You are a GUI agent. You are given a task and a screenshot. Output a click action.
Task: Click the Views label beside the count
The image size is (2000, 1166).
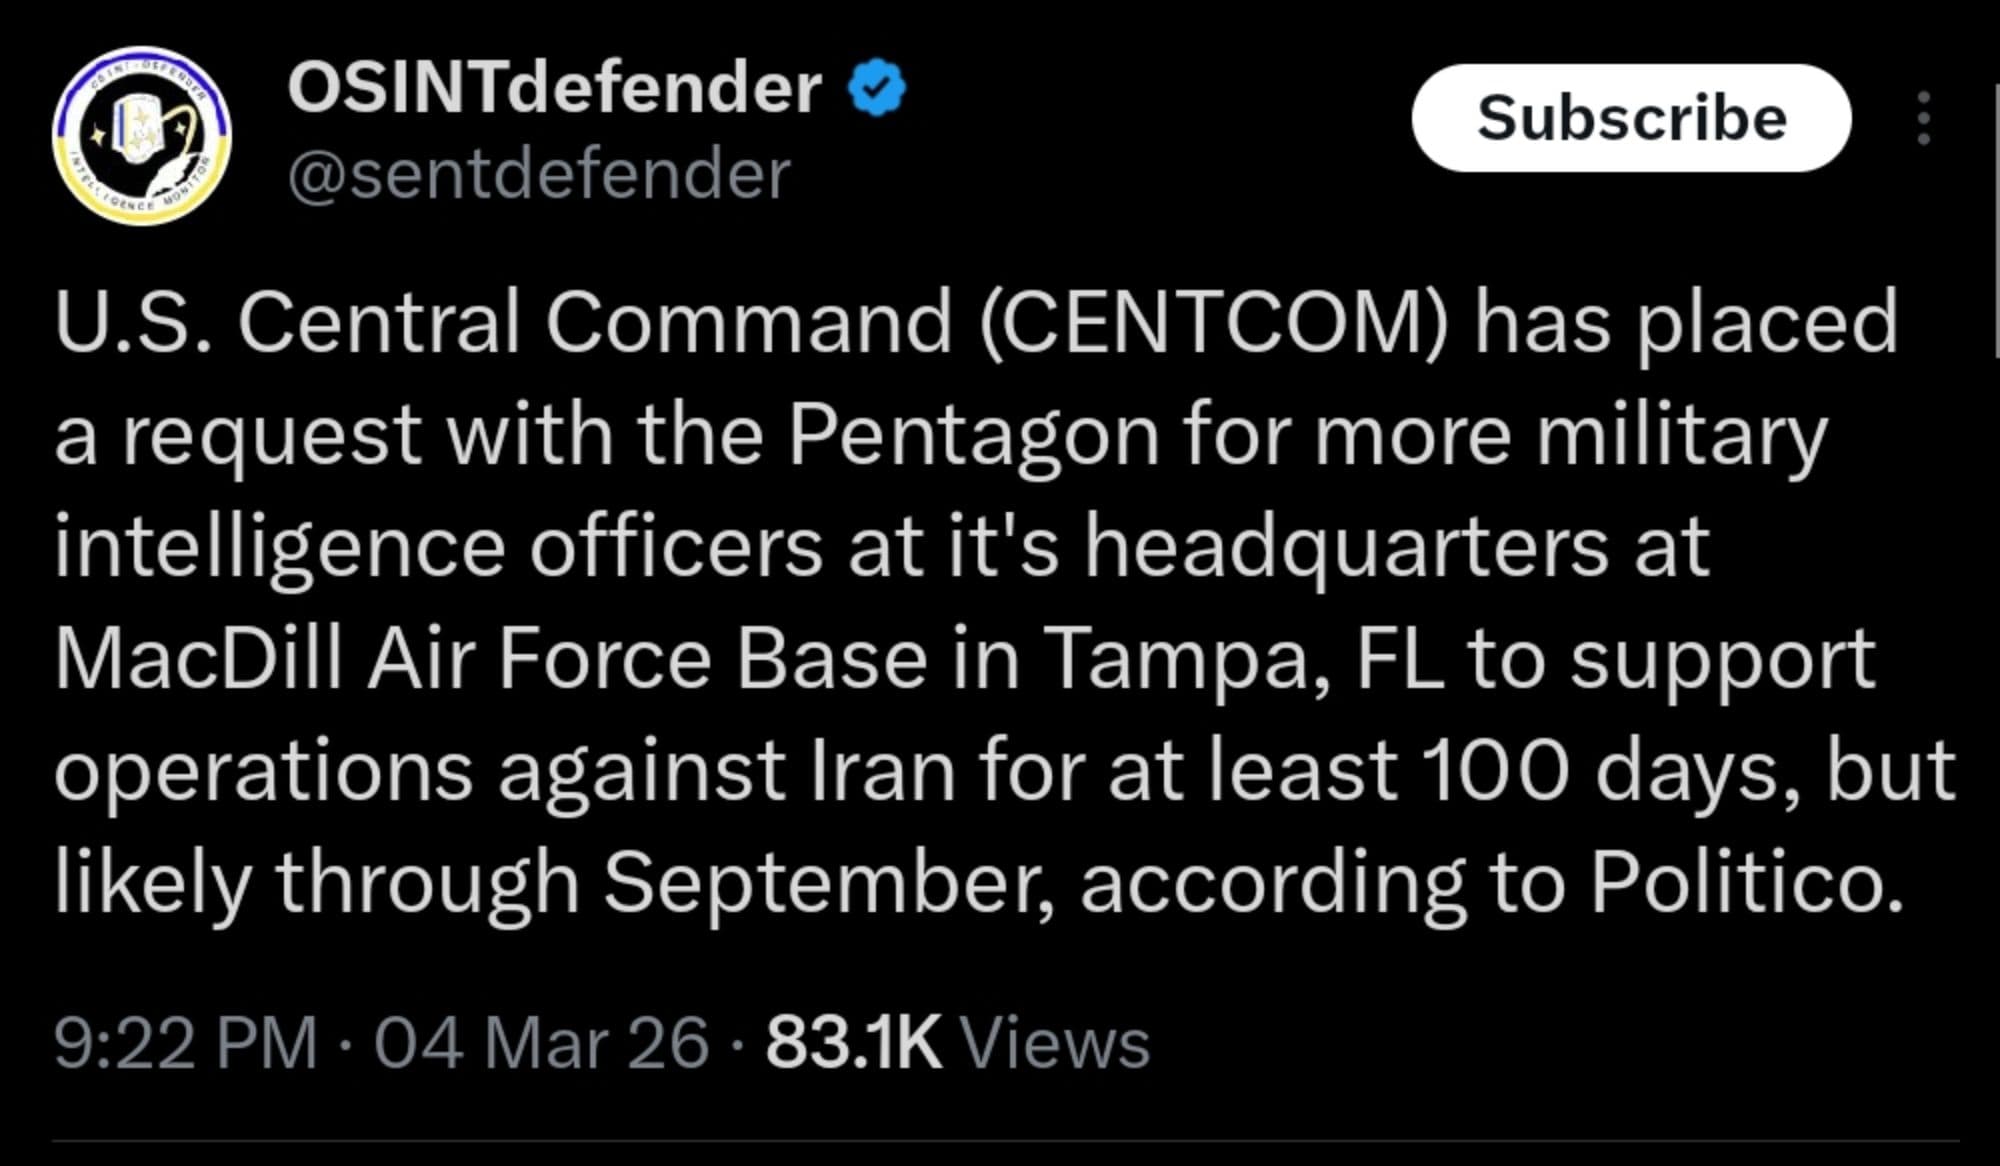(1055, 1044)
